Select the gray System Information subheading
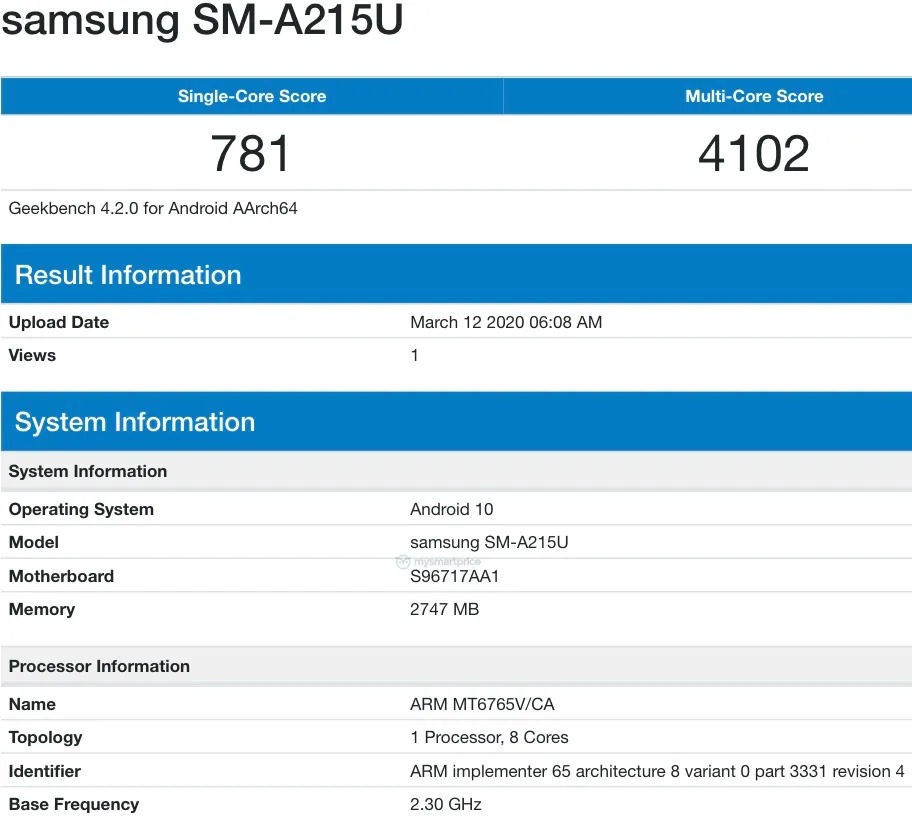 [88, 471]
